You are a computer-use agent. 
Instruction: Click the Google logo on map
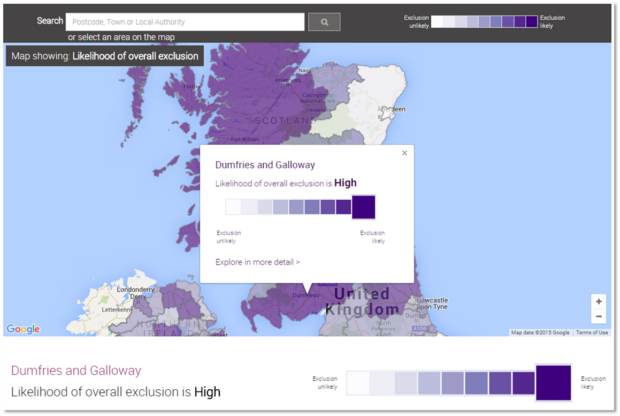point(23,329)
